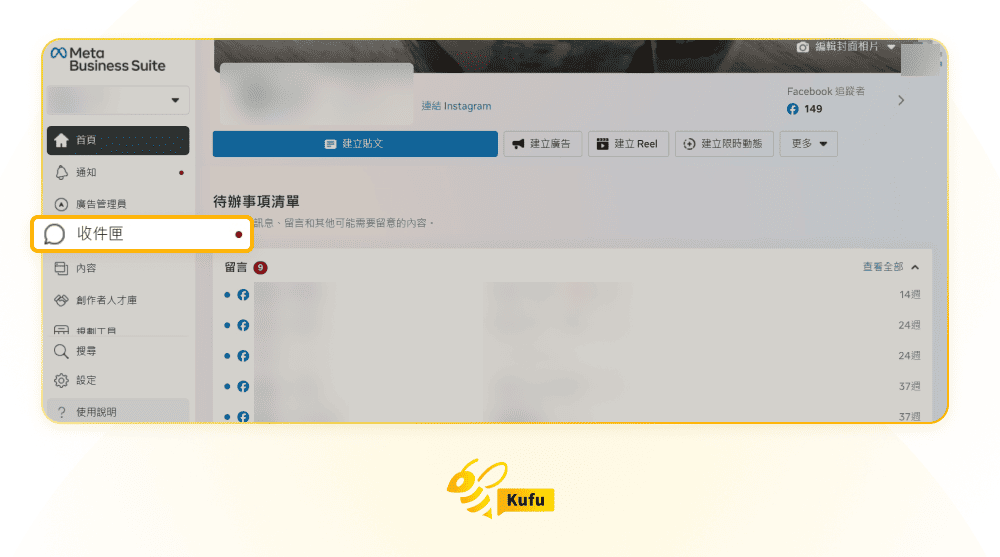Open the account selector dropdown in sidebar
This screenshot has height=557, width=1000.
tap(118, 100)
